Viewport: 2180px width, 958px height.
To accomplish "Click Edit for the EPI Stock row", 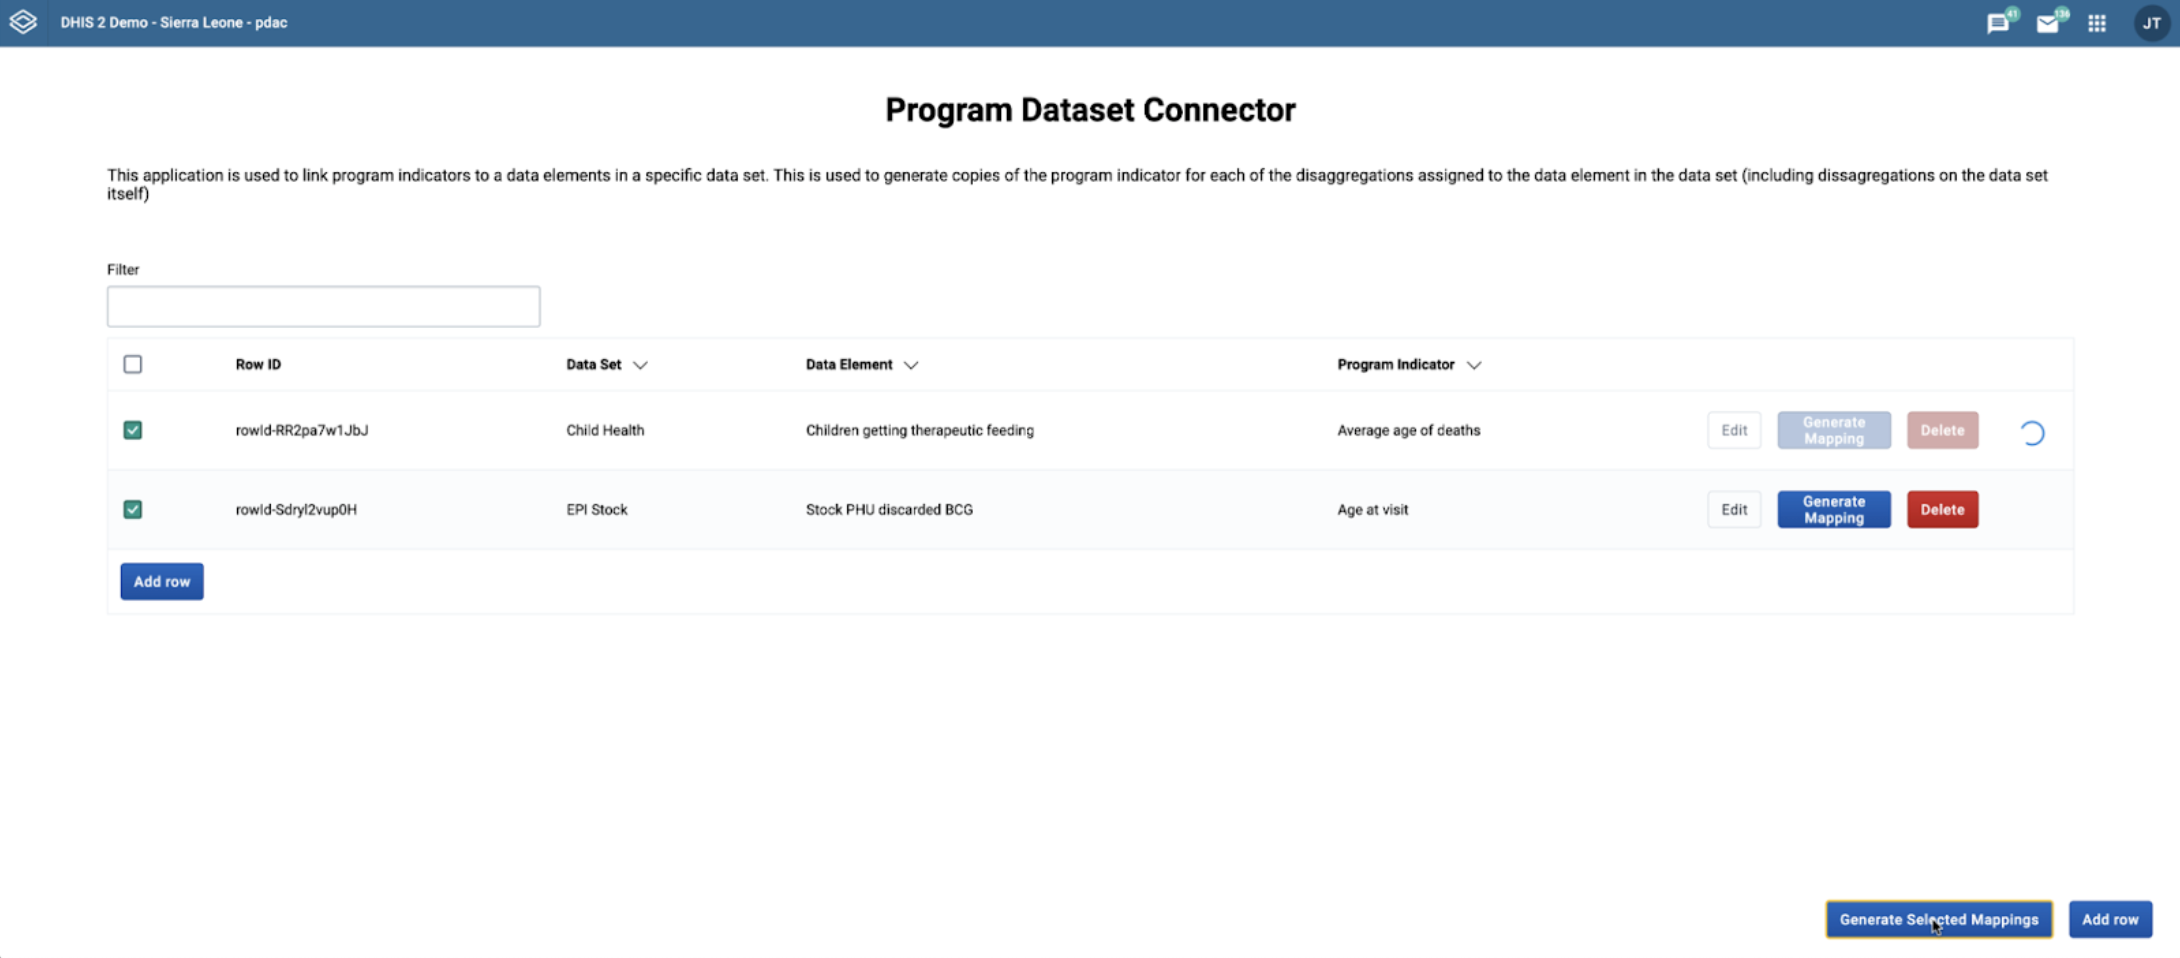I will pyautogui.click(x=1733, y=509).
